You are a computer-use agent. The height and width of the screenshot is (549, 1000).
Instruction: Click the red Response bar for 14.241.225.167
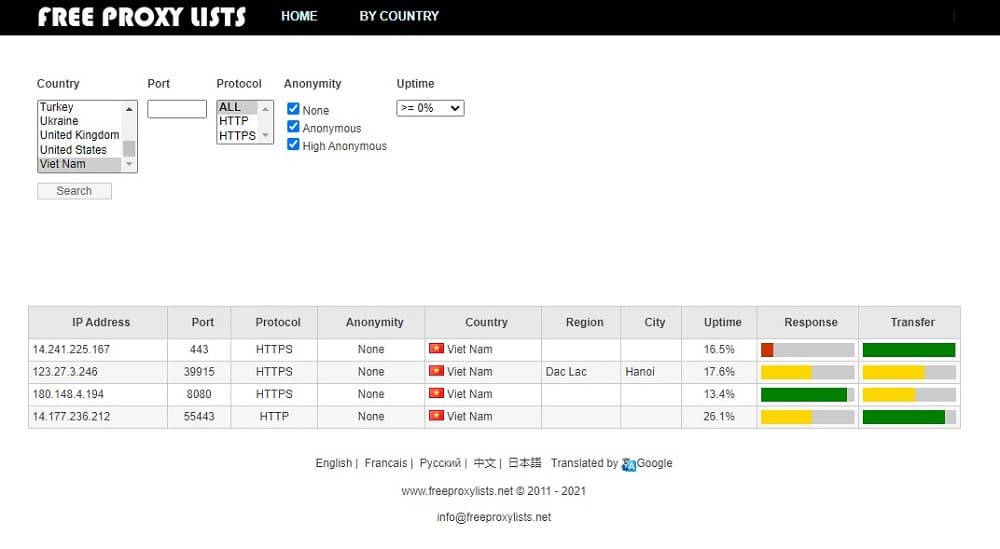pos(767,349)
